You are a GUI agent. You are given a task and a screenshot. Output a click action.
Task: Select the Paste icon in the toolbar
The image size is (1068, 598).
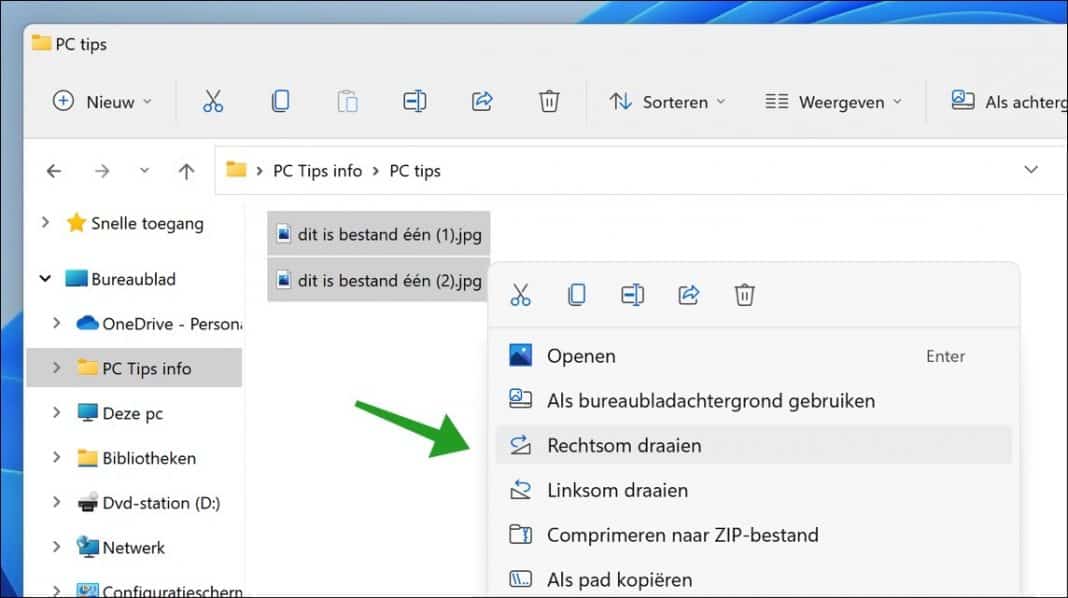click(x=347, y=101)
